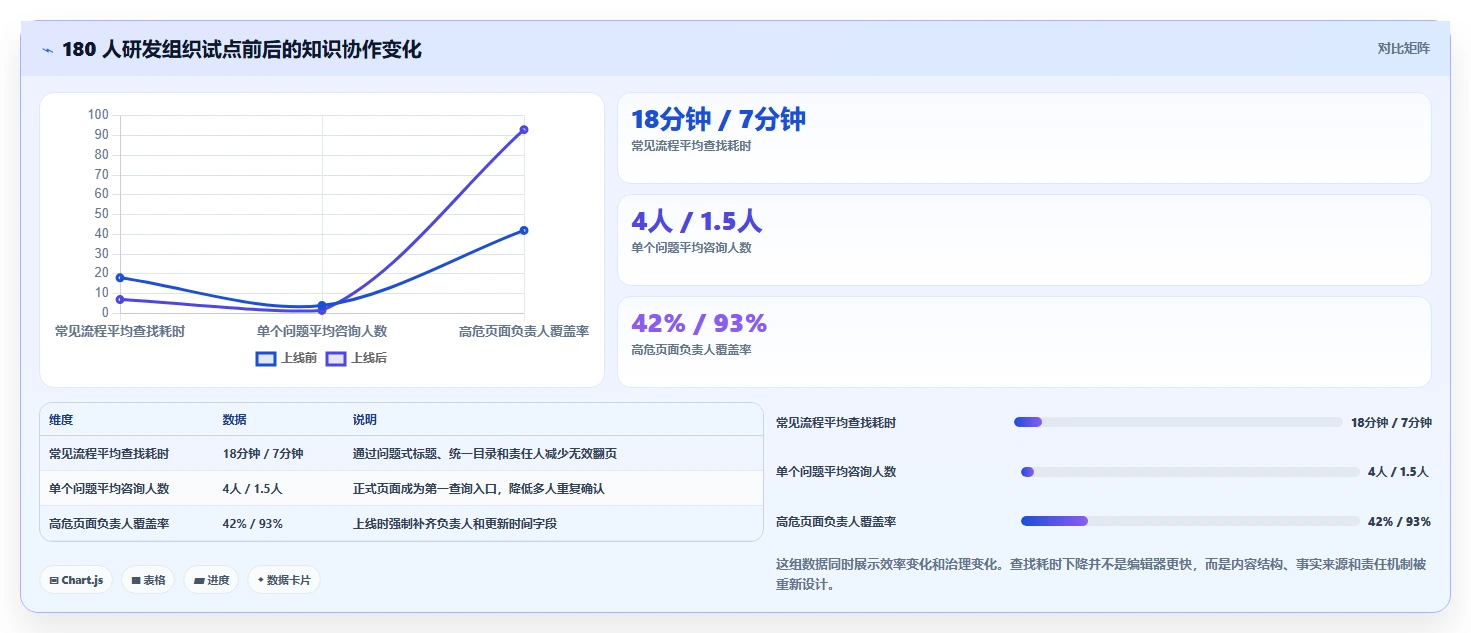The height and width of the screenshot is (633, 1471).
Task: Select the 上线前 data point at 42
Action: tap(524, 230)
